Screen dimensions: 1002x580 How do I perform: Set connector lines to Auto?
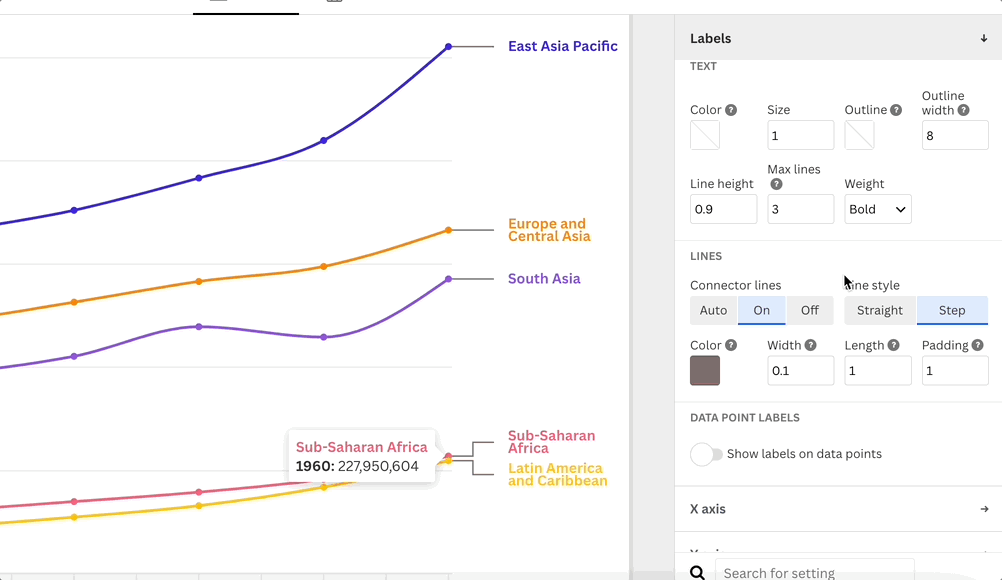pos(713,310)
